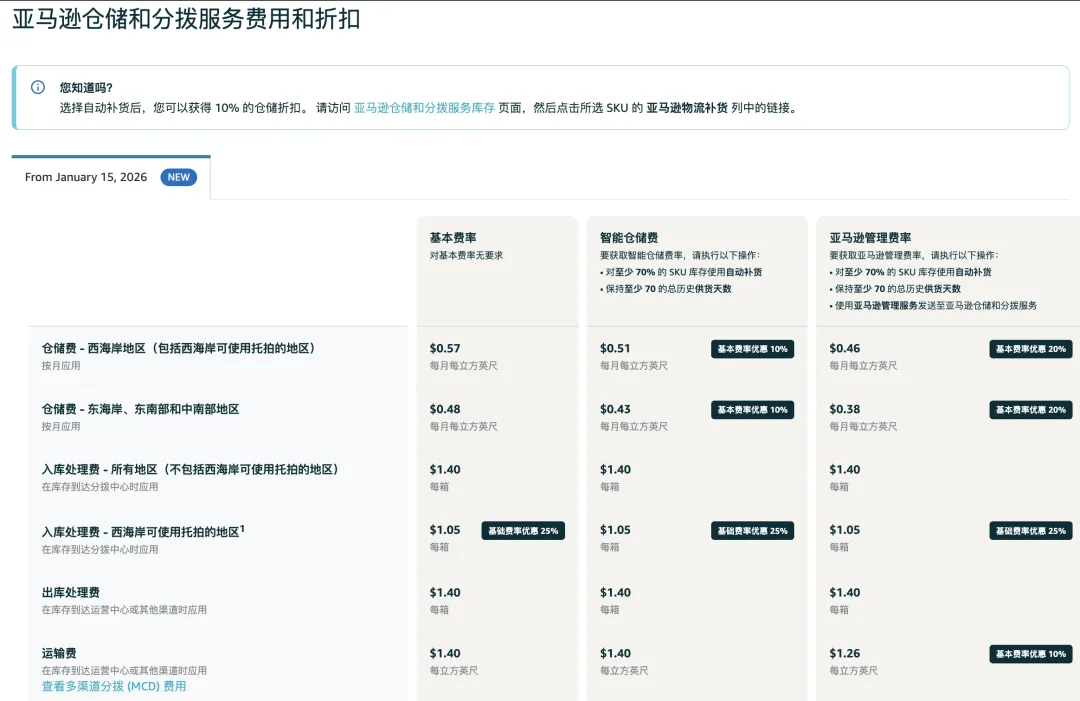Click 10% badge beside $0.43 storage fee
Viewport: 1080px width, 701px height.
pos(752,410)
